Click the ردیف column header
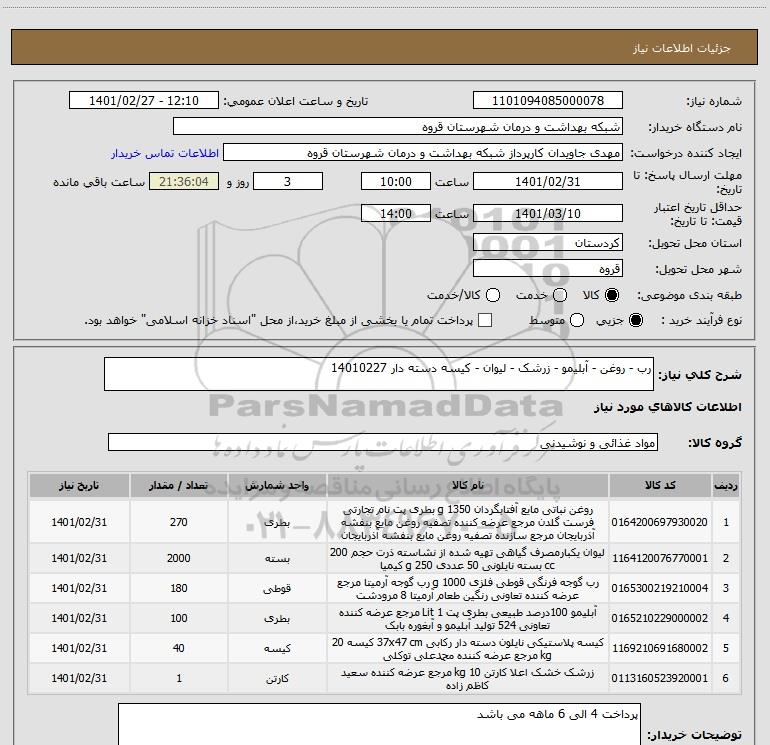The image size is (770, 745). (x=726, y=486)
